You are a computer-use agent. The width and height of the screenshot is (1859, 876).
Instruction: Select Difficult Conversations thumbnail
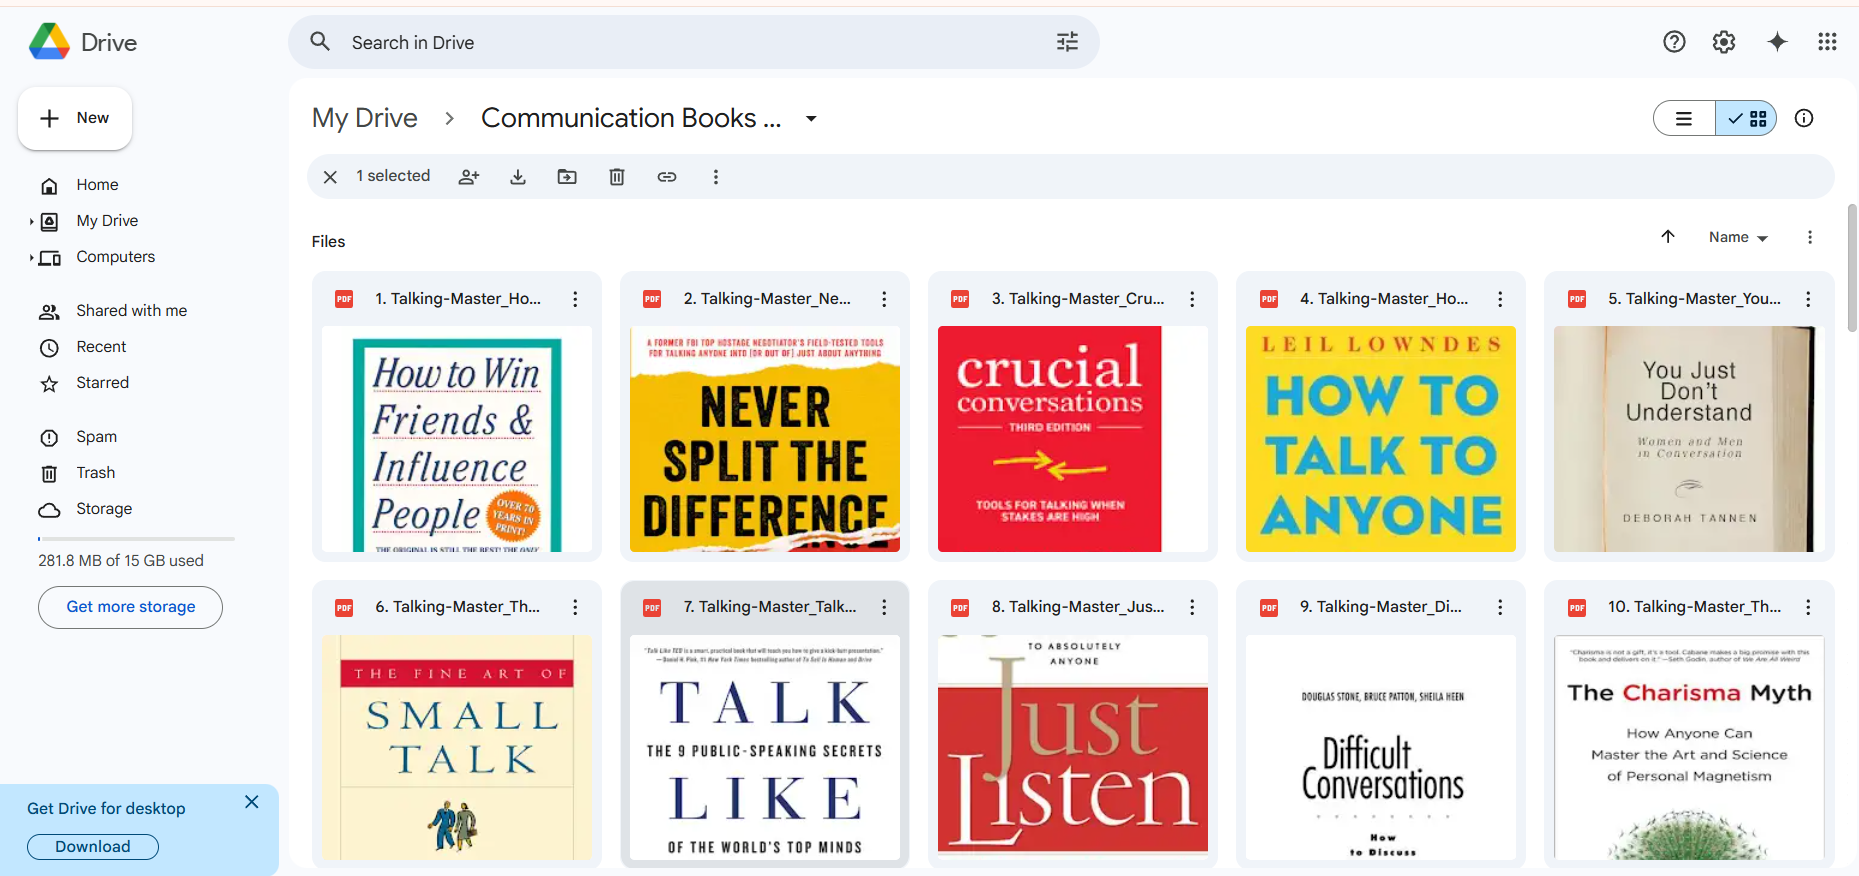[1381, 747]
